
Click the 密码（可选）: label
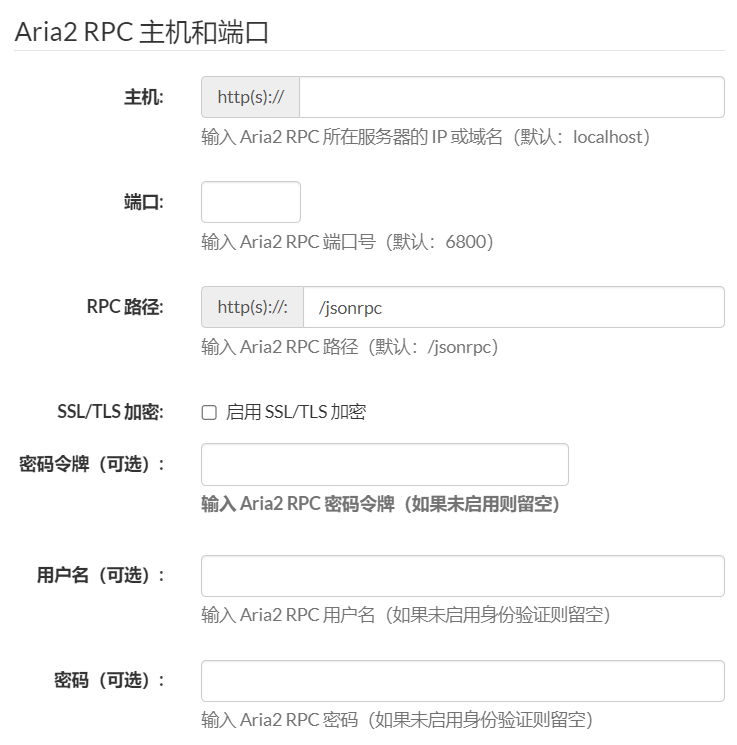(110, 680)
